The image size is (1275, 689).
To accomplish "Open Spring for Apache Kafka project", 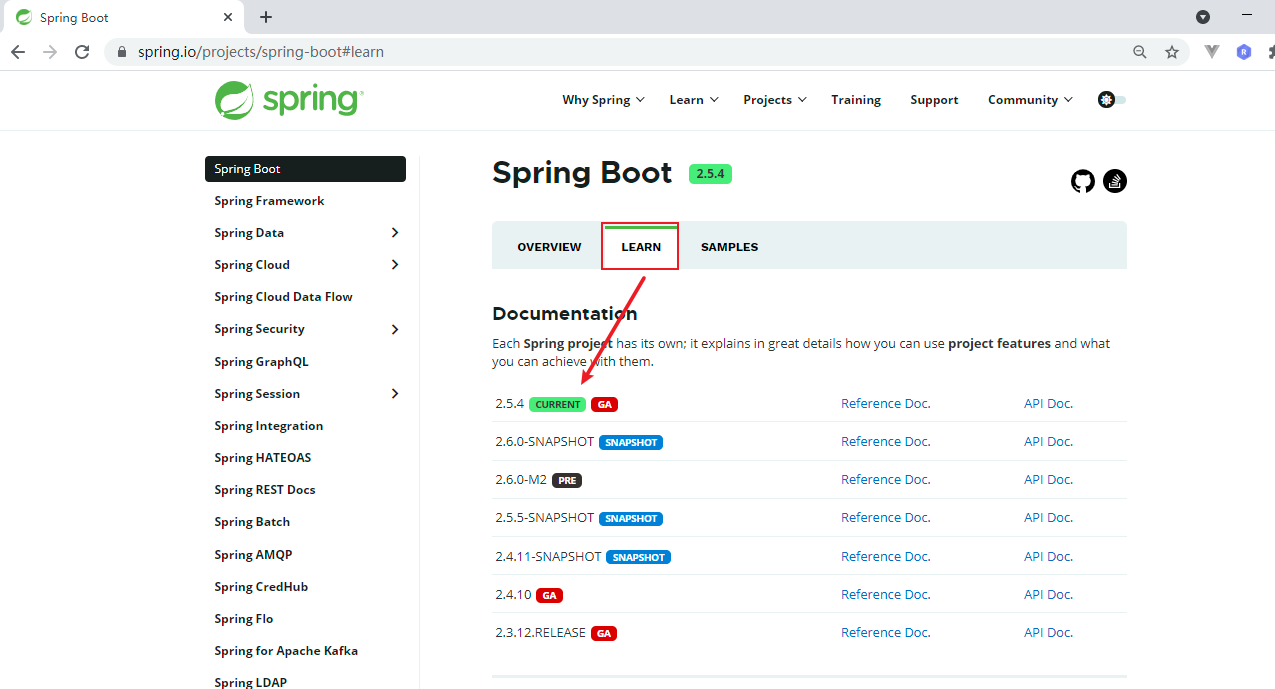I will [x=286, y=651].
